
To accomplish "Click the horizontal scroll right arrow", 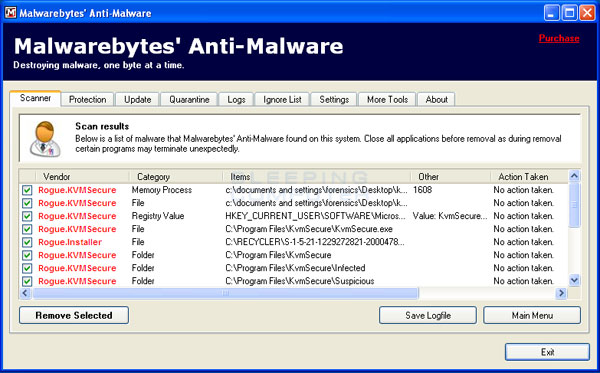I will [x=561, y=293].
